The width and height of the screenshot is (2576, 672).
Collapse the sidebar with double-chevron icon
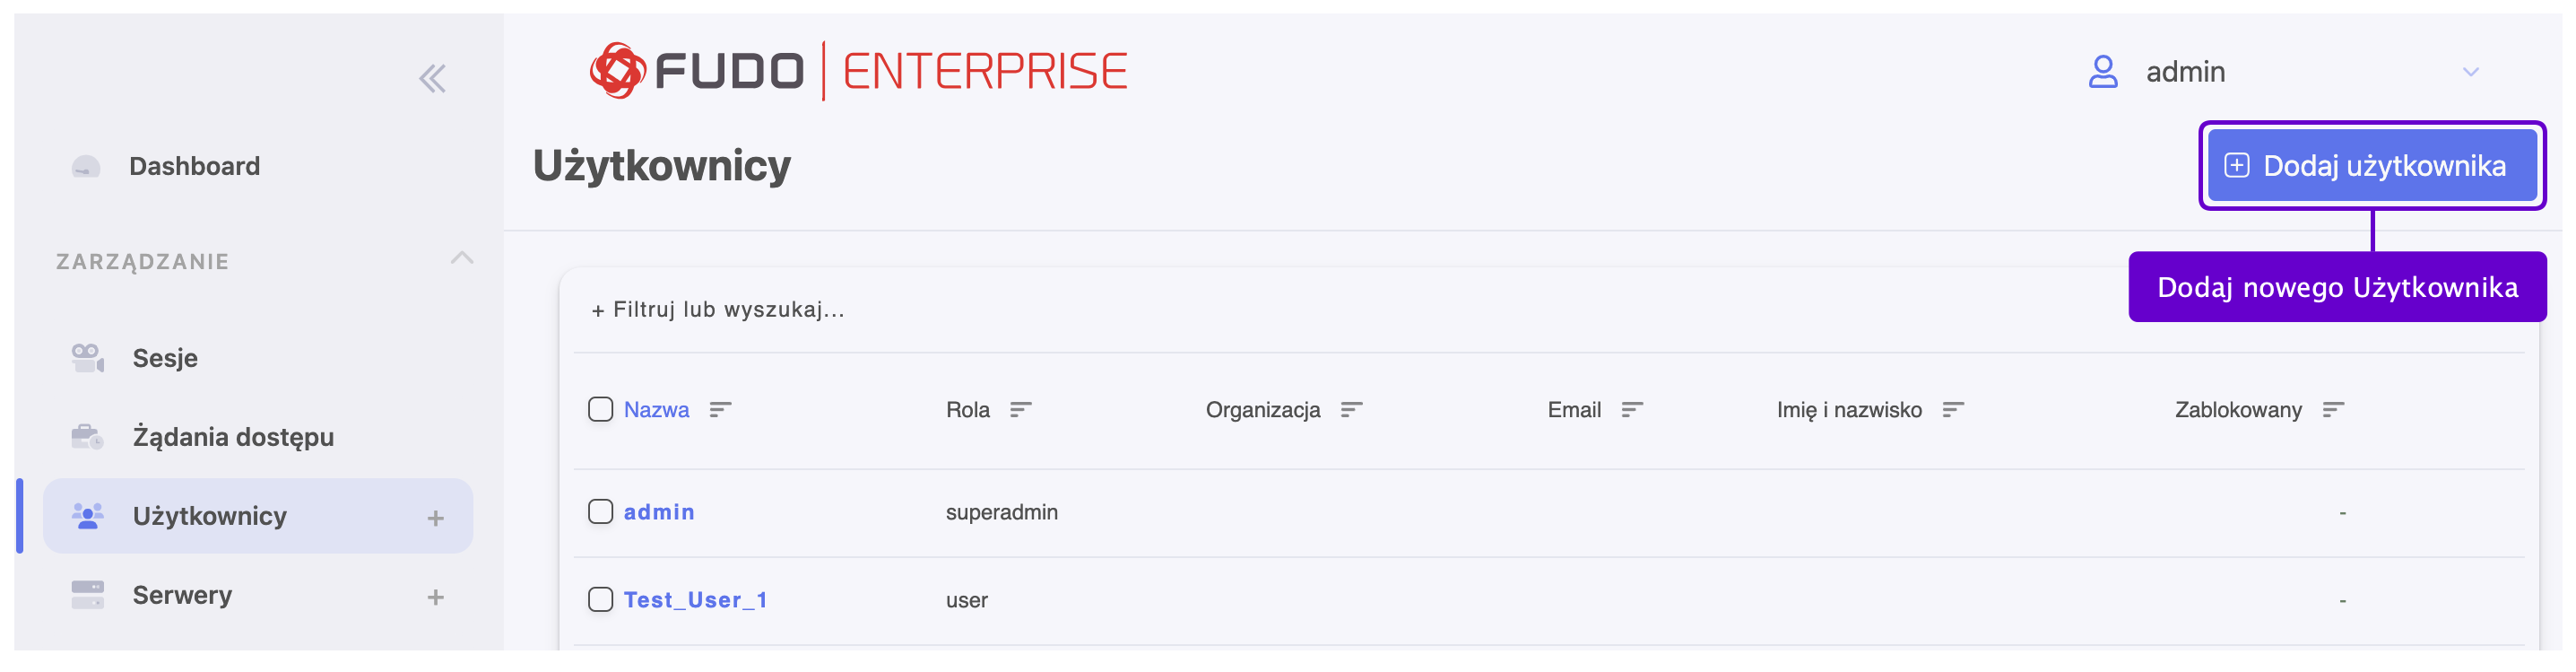pos(432,78)
